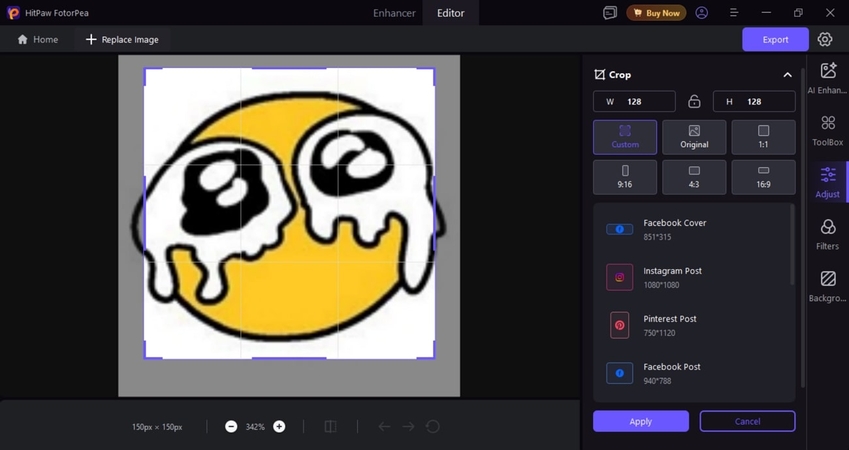The image size is (849, 450).
Task: Open settings gear icon
Action: point(825,40)
